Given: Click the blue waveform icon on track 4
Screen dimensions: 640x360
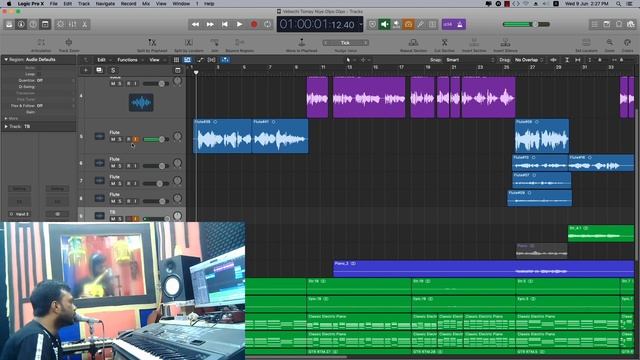Looking at the screenshot, I should tap(141, 102).
